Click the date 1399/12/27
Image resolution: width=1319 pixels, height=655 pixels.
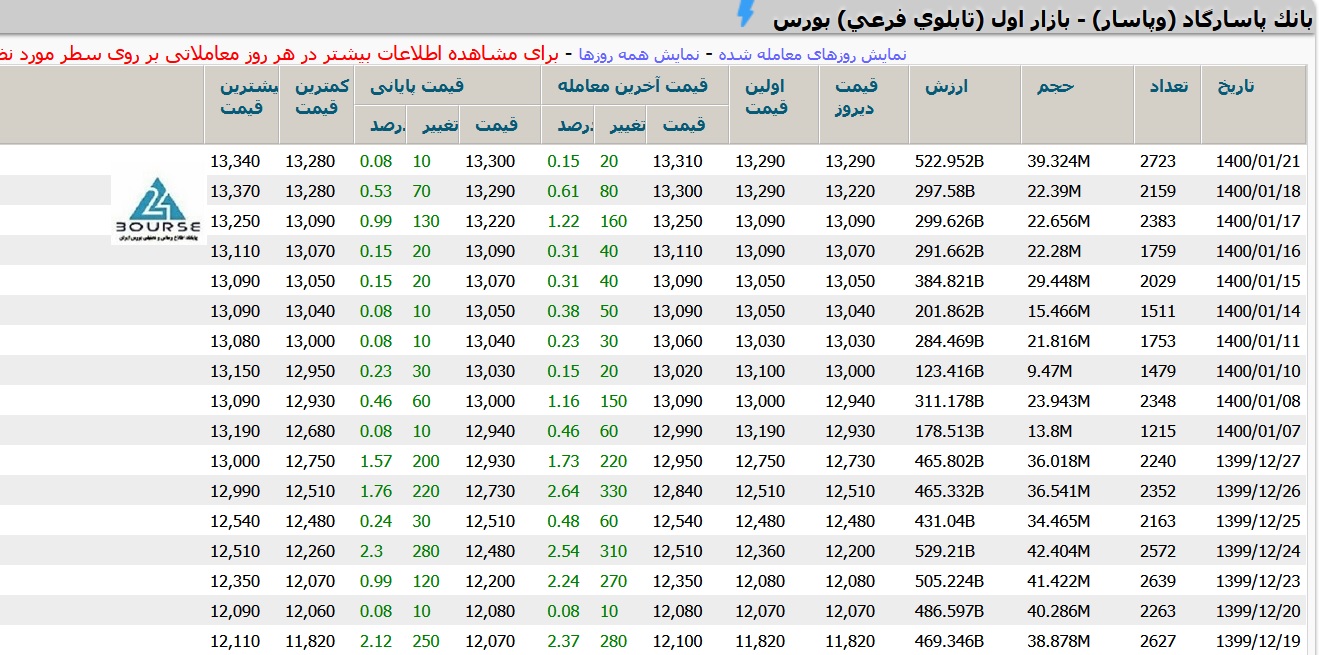(x=1258, y=461)
